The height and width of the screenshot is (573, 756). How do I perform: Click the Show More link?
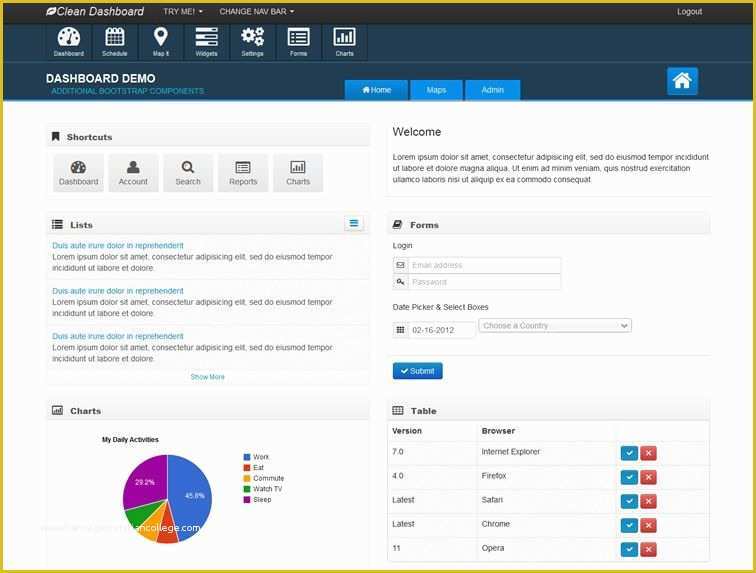(207, 377)
